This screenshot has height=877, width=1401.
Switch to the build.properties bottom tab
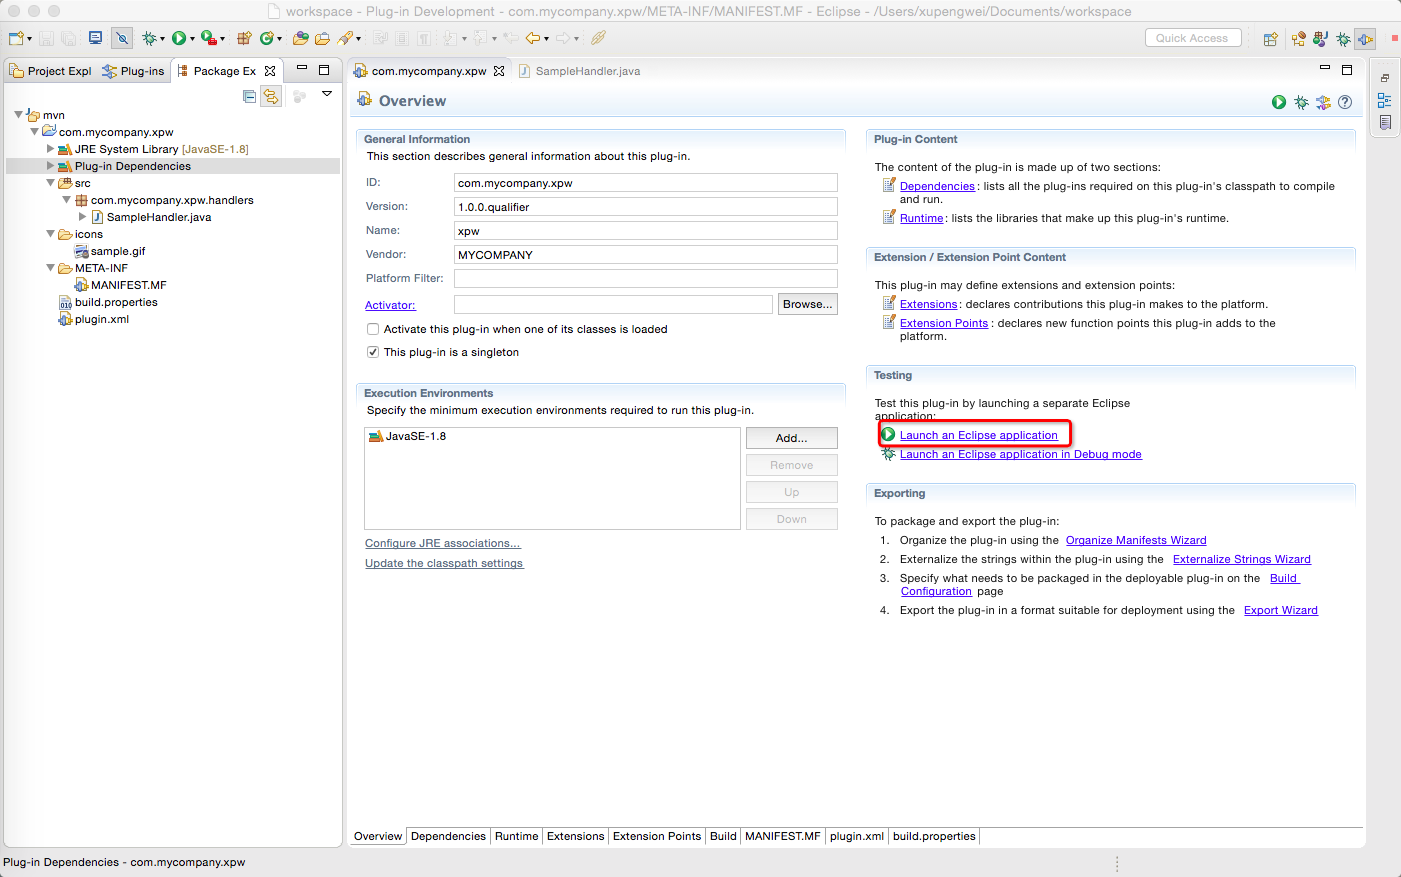coord(934,837)
